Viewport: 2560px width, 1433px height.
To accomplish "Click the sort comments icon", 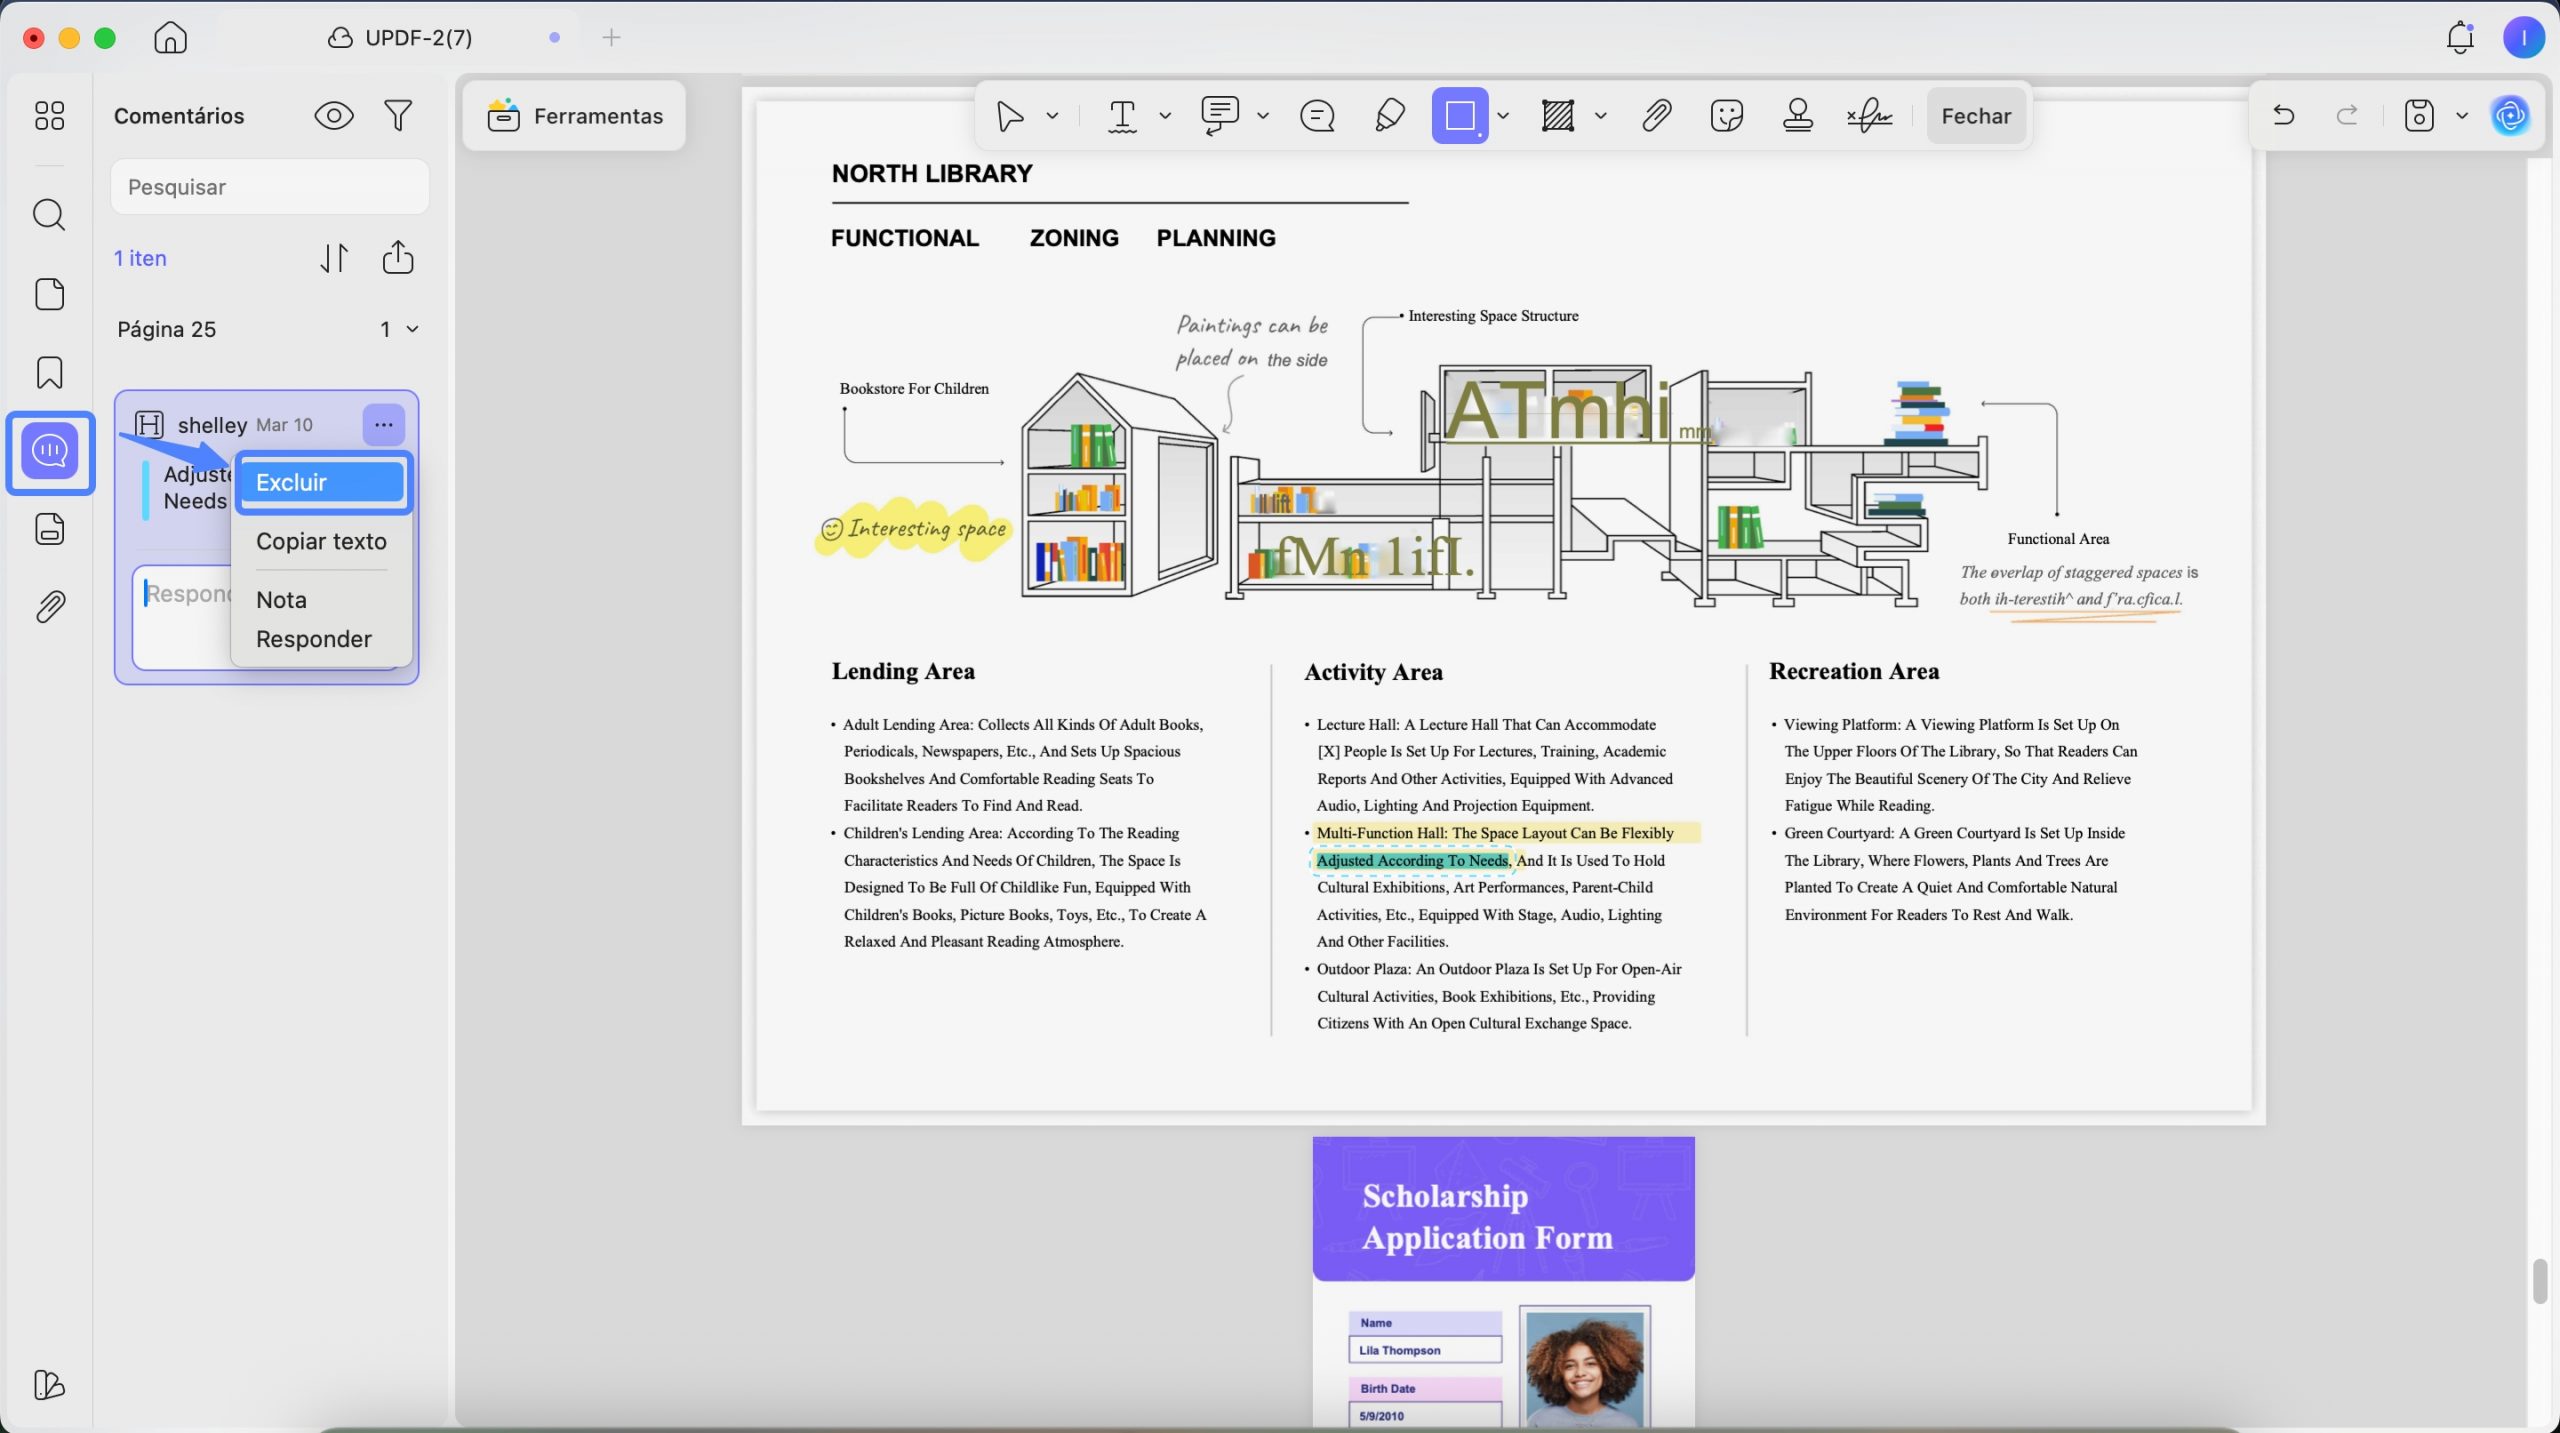I will pos(334,258).
